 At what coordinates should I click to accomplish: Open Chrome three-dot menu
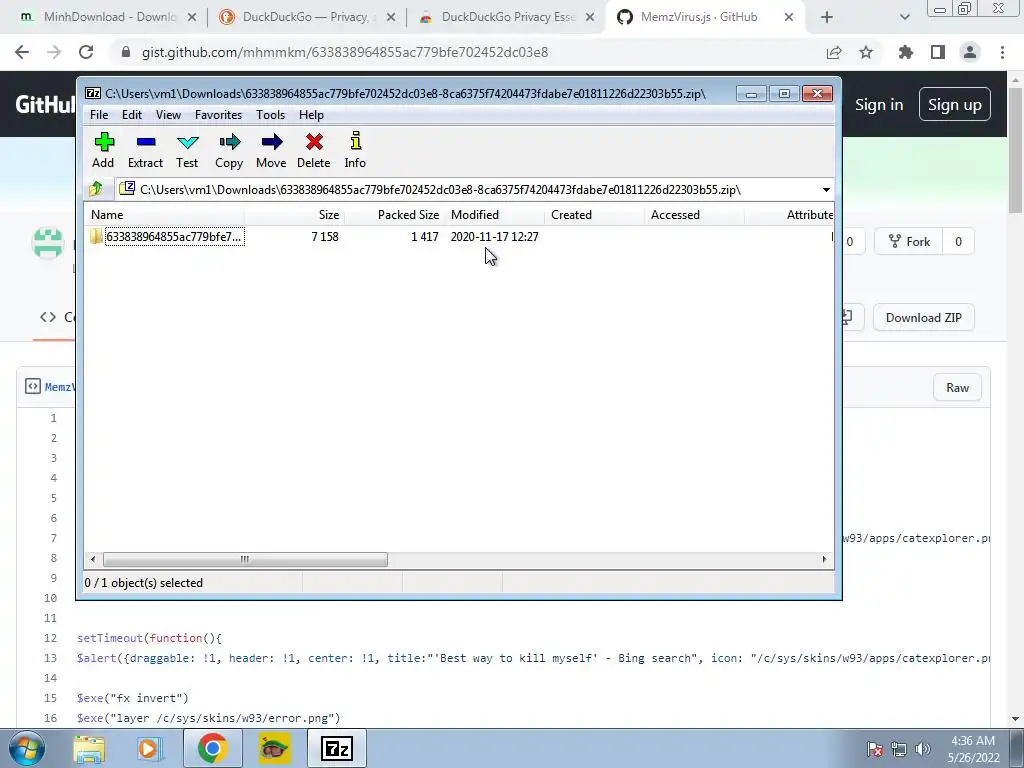[x=1002, y=52]
